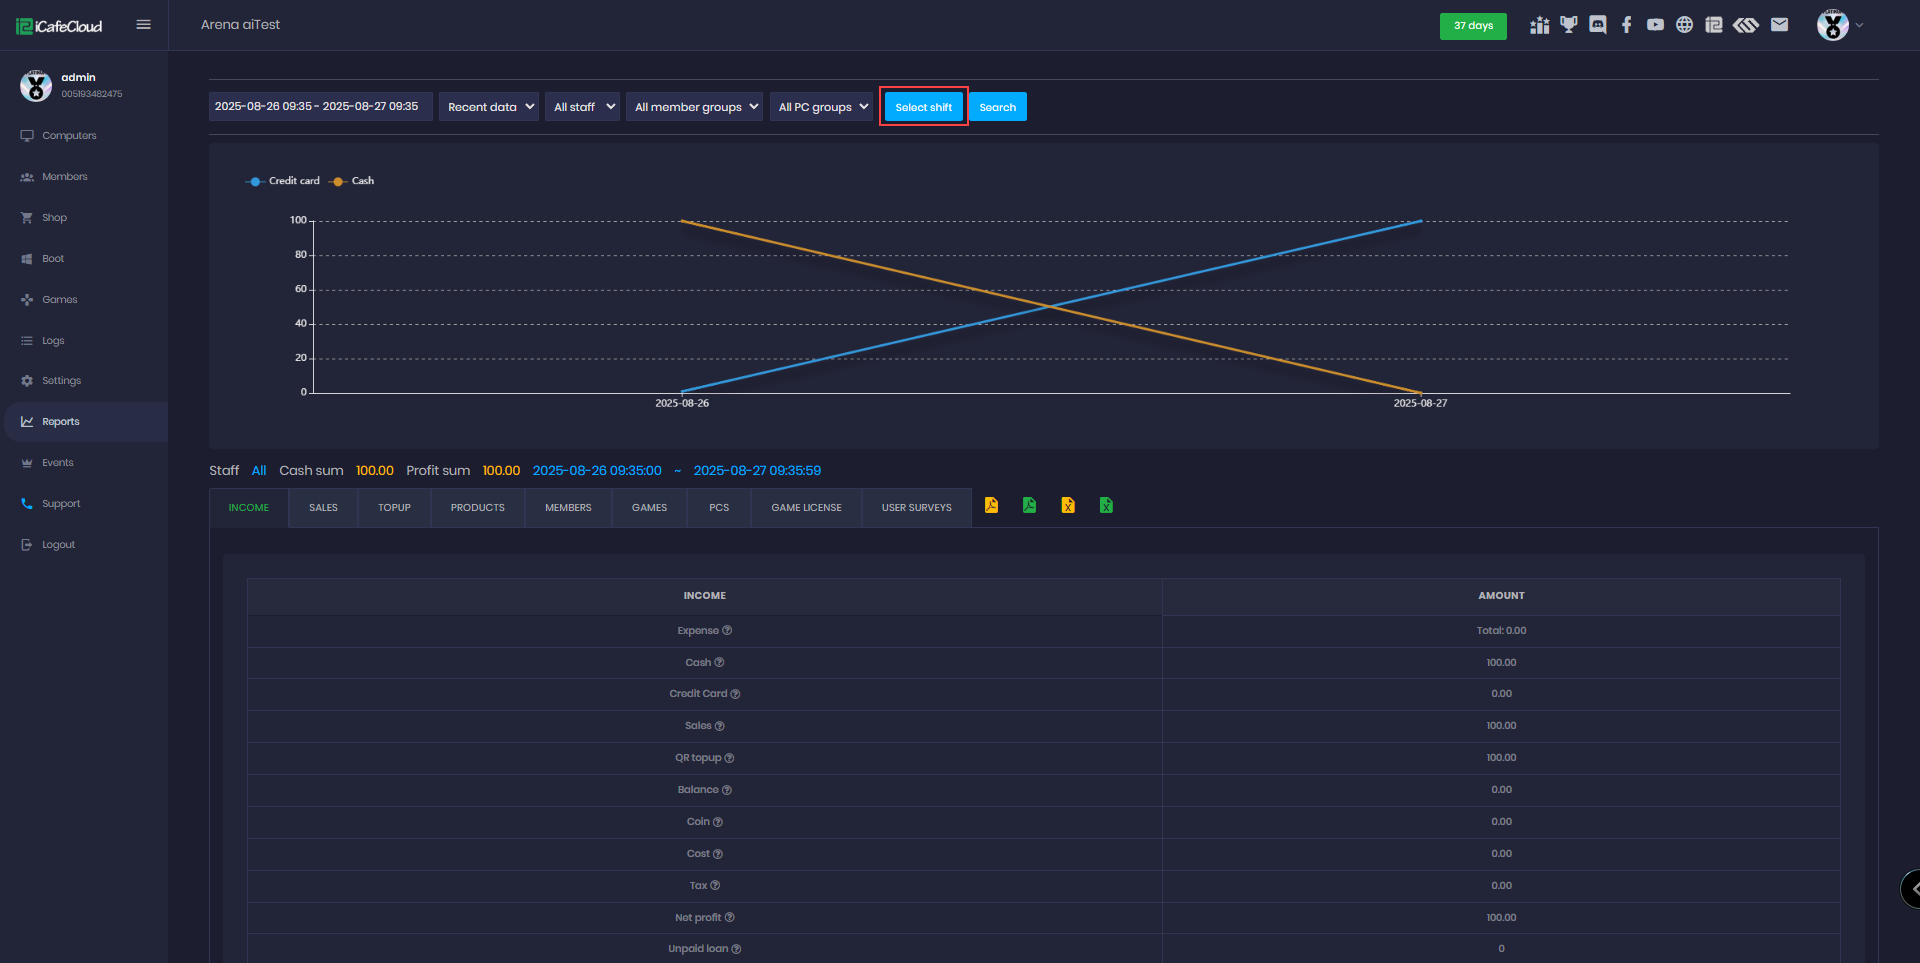1920x963 pixels.
Task: Open the Recent data dropdown
Action: pos(489,107)
